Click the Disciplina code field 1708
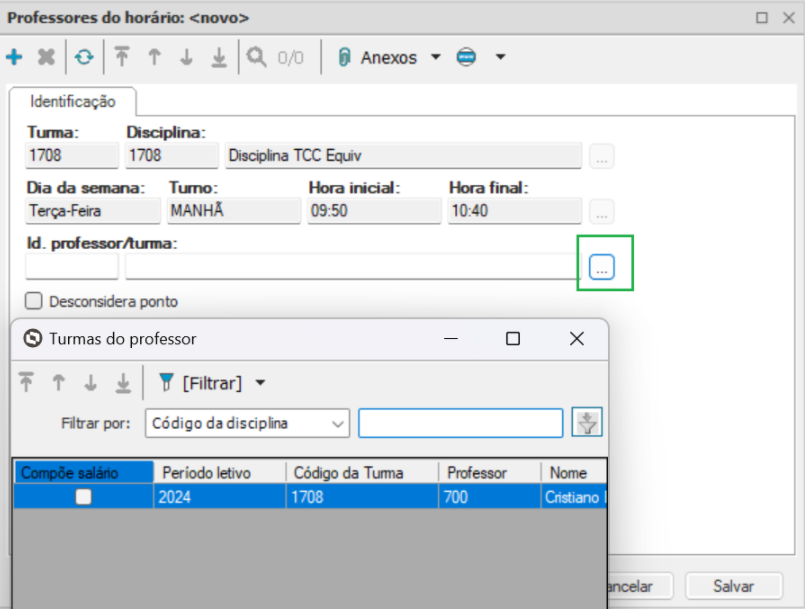This screenshot has height=609, width=805. tap(172, 156)
